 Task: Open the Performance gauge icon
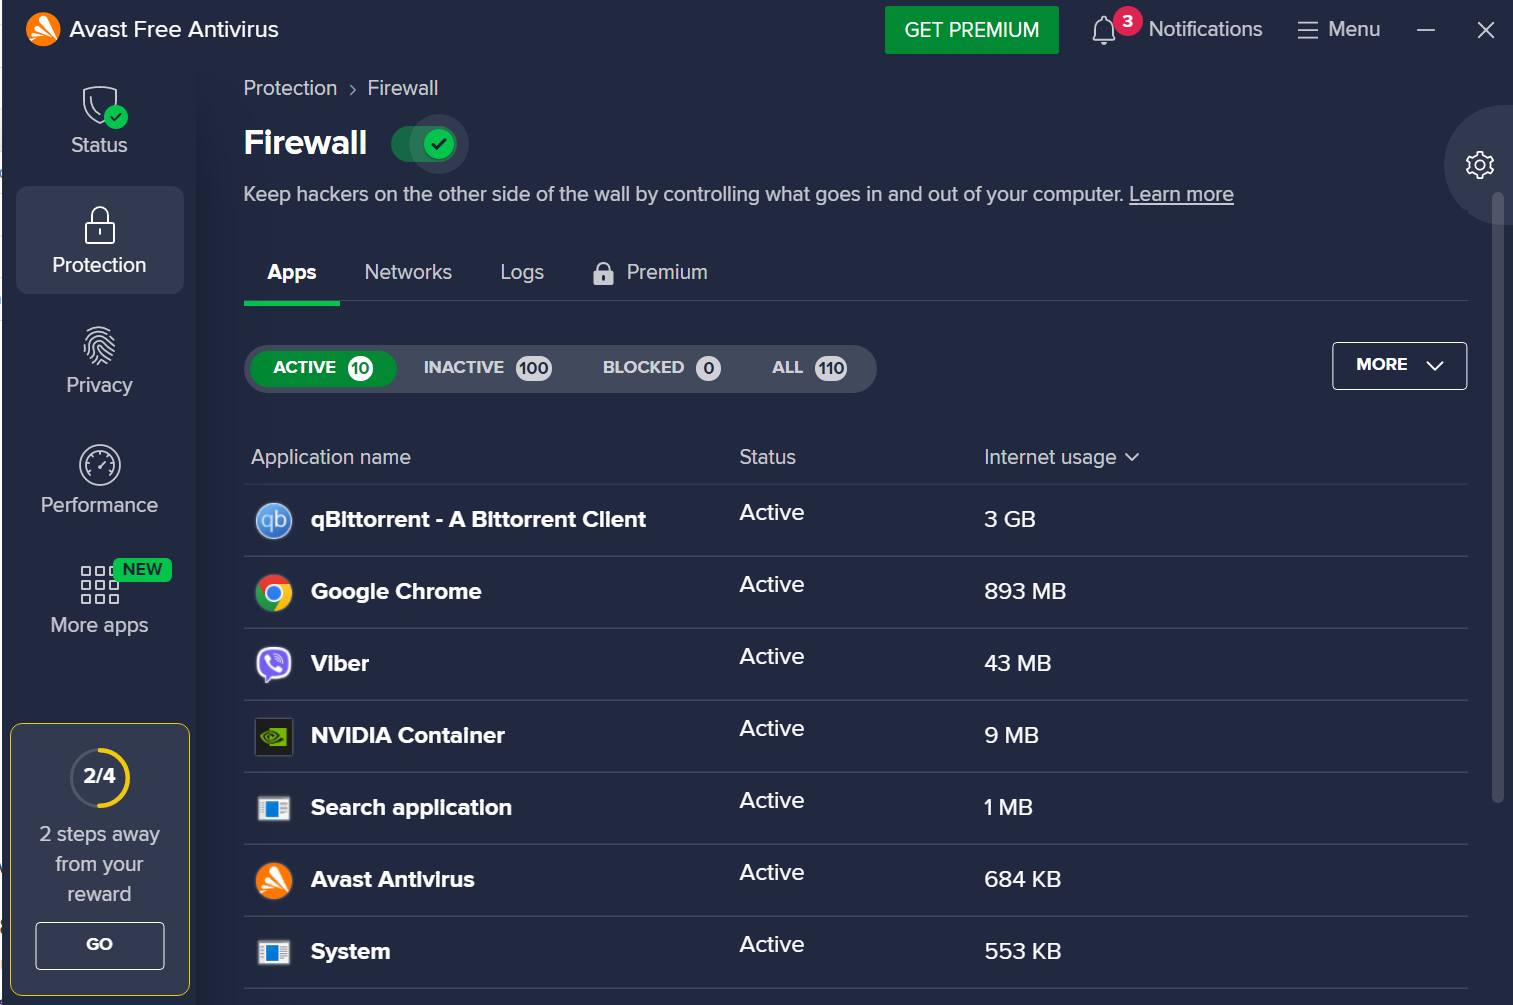coord(99,465)
